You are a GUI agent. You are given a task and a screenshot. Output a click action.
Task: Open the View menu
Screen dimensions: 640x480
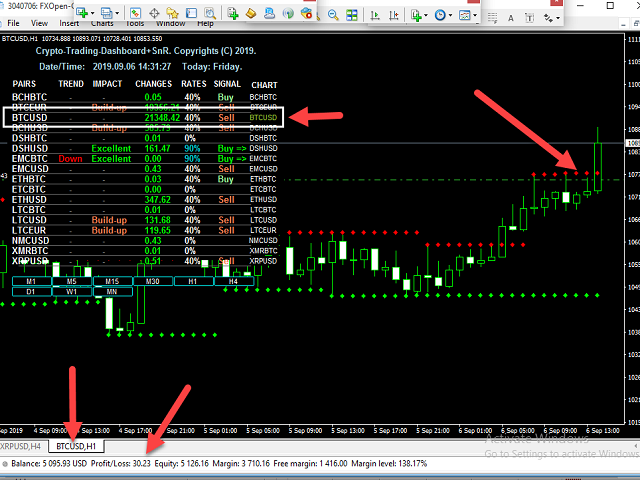40,23
